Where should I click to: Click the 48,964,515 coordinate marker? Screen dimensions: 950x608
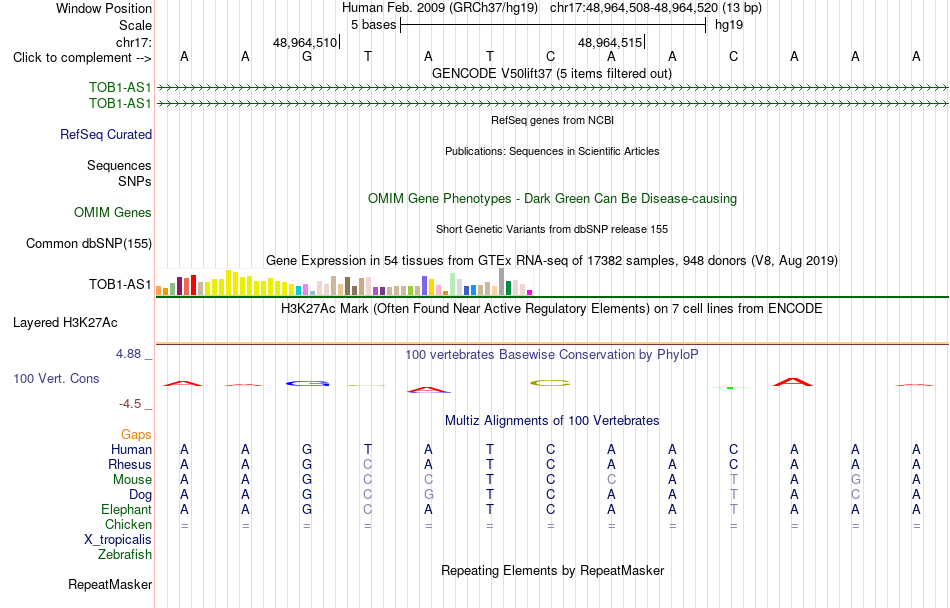click(x=610, y=43)
